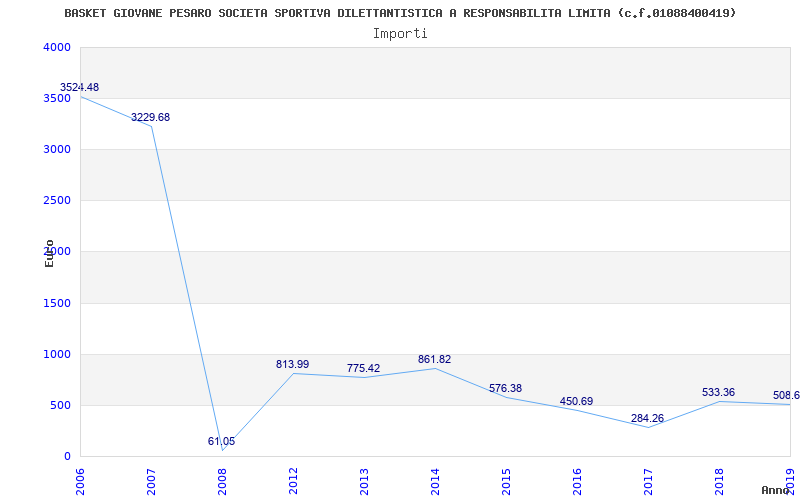
Task: Click the y-axis 3500 tick label
Action: [57, 98]
